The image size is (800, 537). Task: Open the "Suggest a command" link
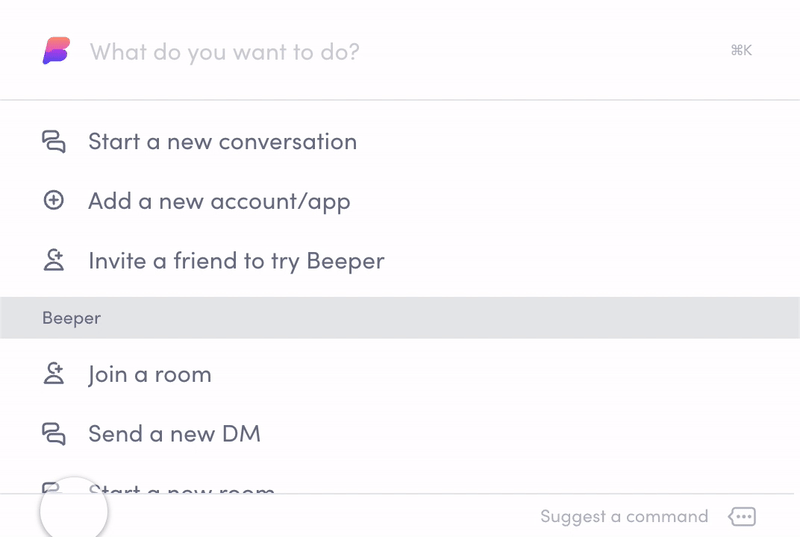point(624,516)
